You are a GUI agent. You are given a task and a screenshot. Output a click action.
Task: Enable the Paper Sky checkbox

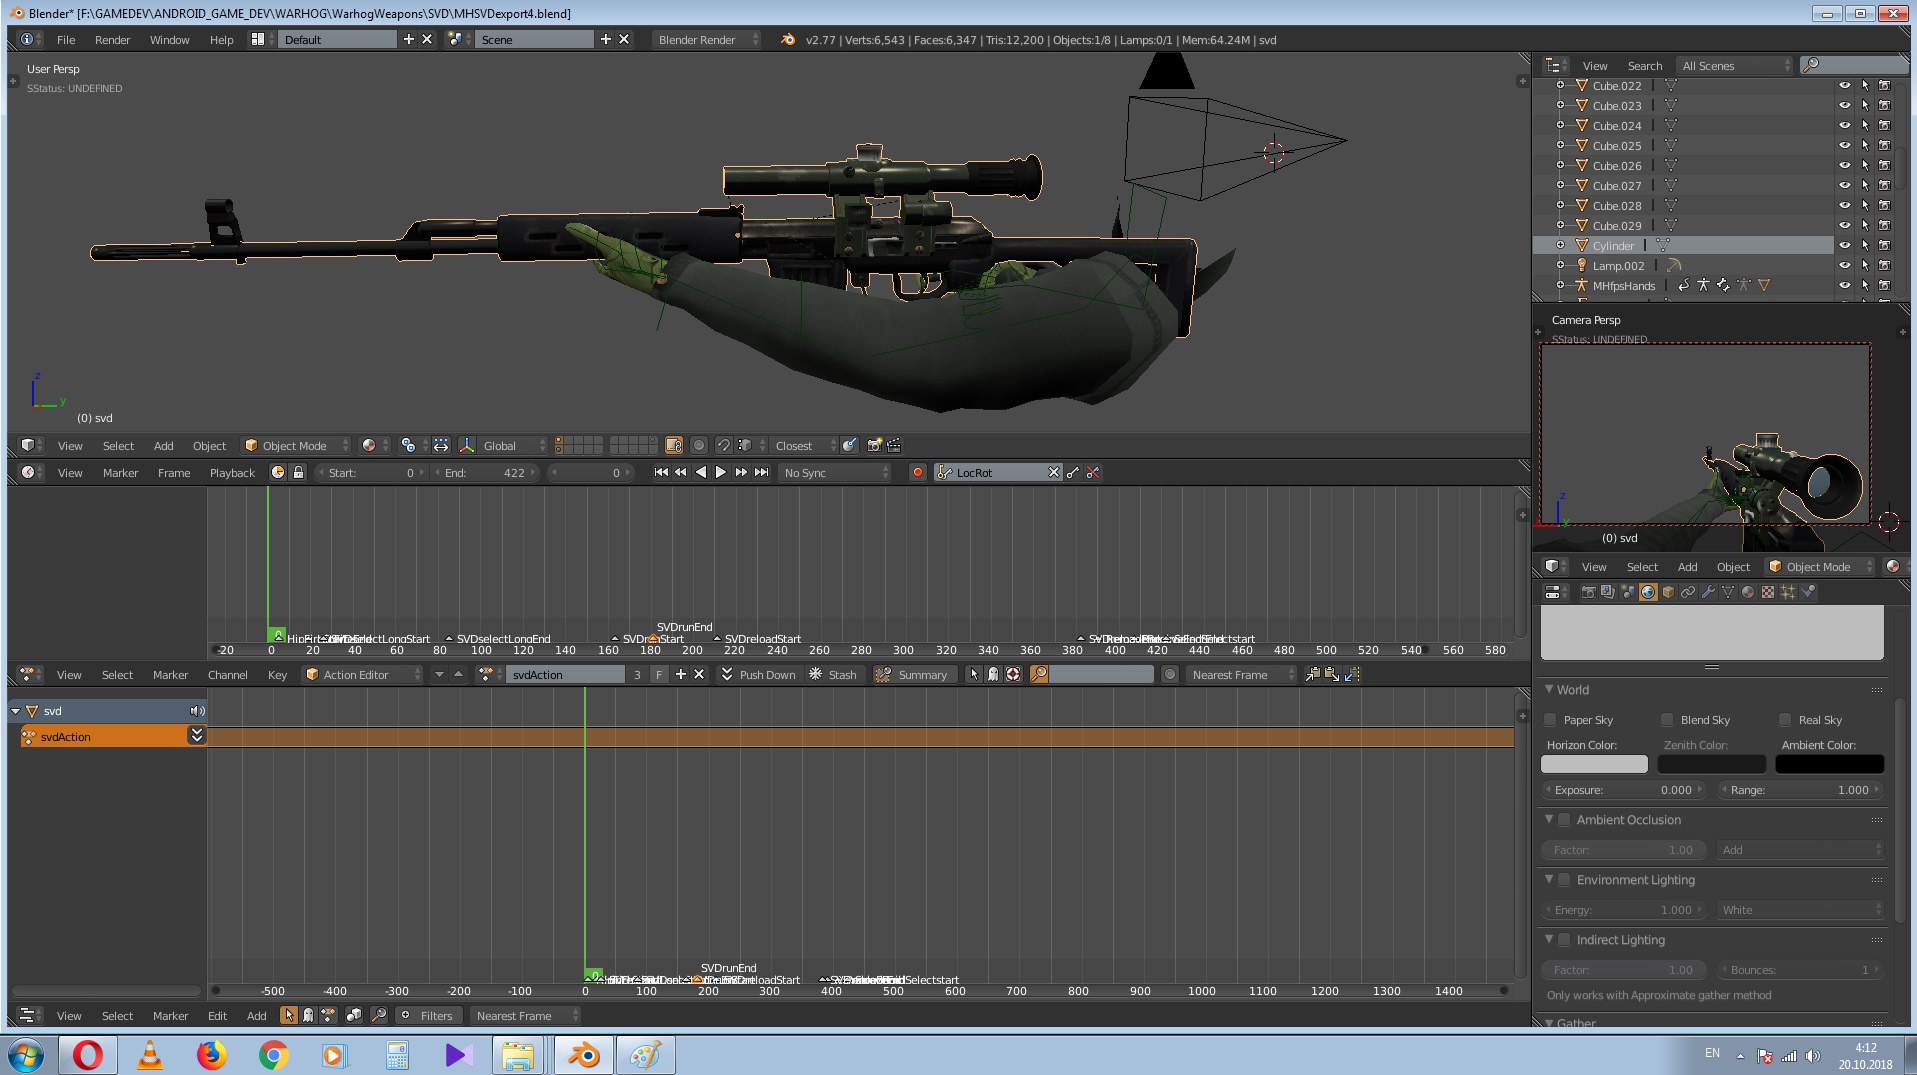click(x=1550, y=720)
